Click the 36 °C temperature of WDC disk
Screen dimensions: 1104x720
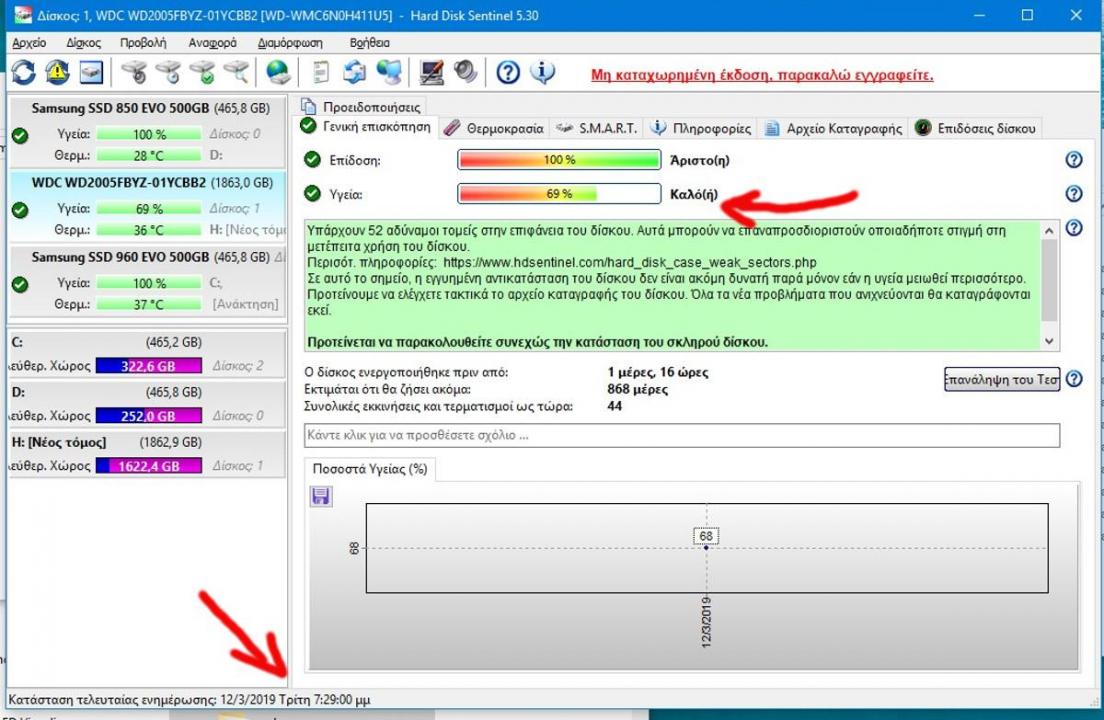coord(149,230)
